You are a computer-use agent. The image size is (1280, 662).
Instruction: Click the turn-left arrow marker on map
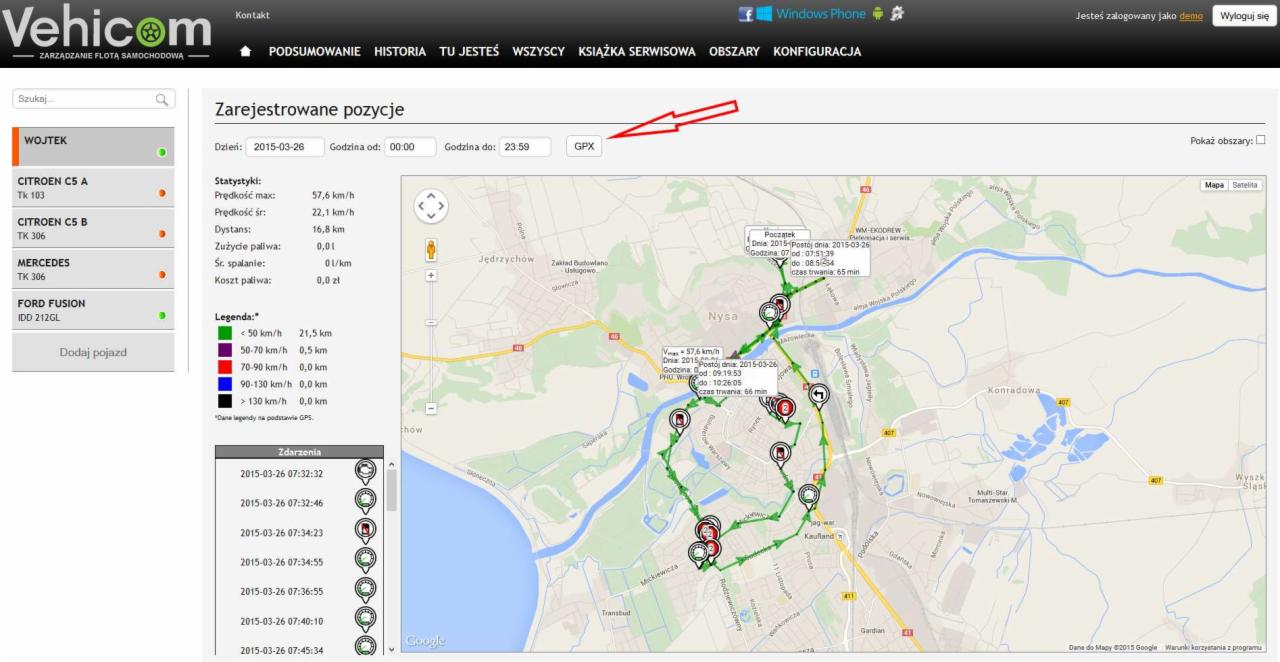(x=819, y=395)
